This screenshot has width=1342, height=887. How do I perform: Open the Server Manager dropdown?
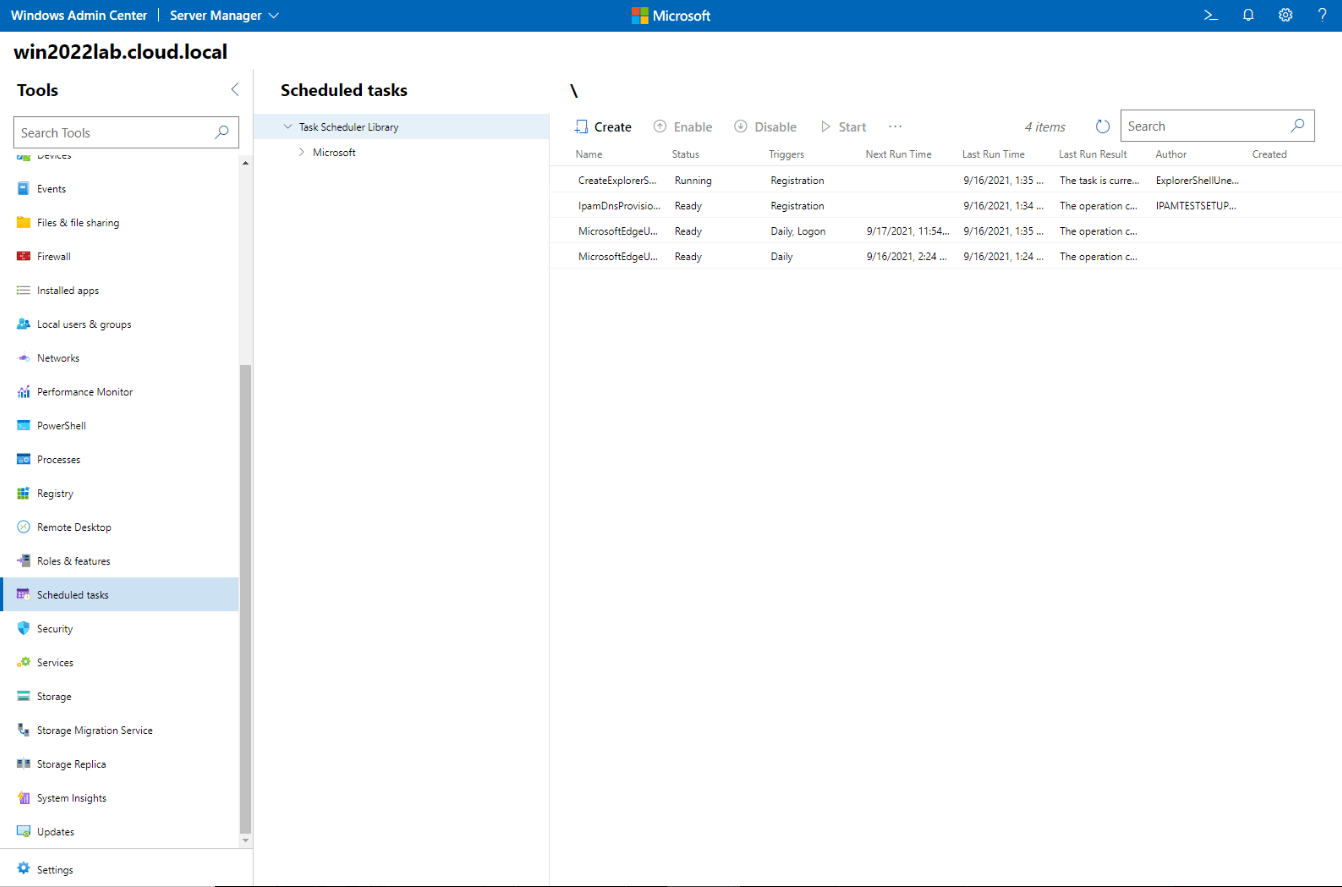pyautogui.click(x=225, y=15)
